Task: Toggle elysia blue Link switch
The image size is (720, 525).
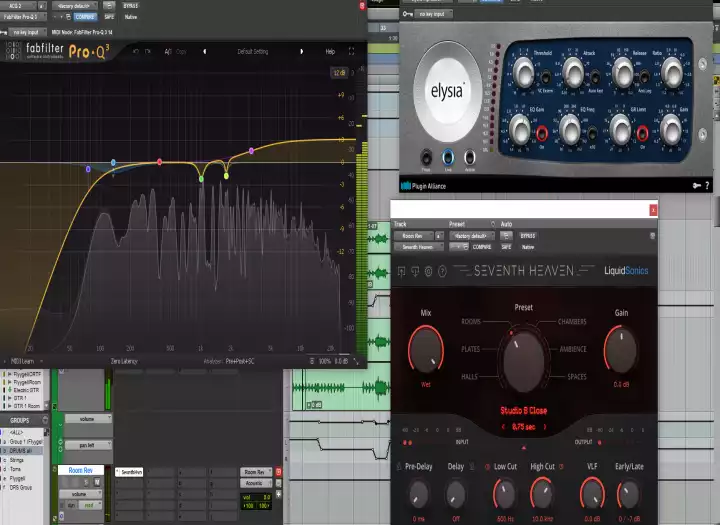Action: pos(448,158)
